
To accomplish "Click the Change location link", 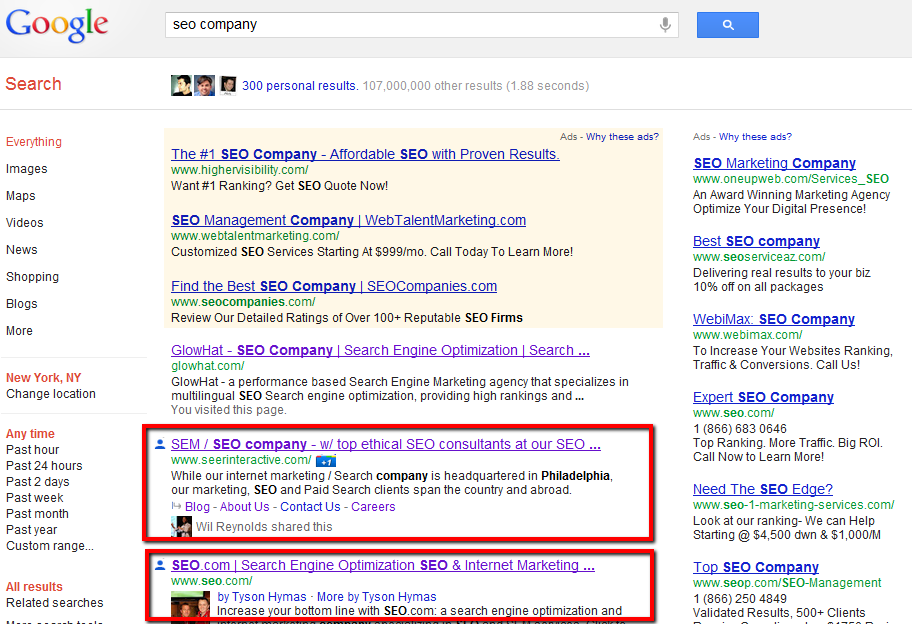I will (51, 394).
